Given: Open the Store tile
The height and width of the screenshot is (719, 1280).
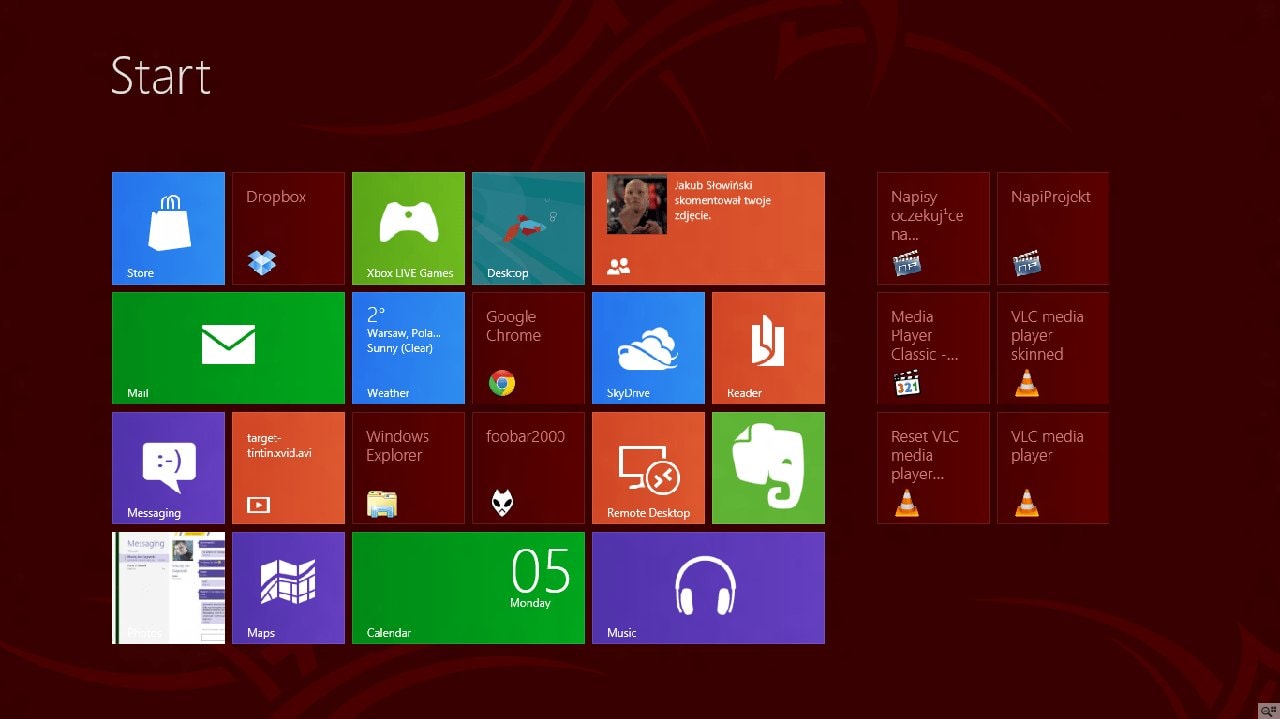Looking at the screenshot, I should point(168,228).
